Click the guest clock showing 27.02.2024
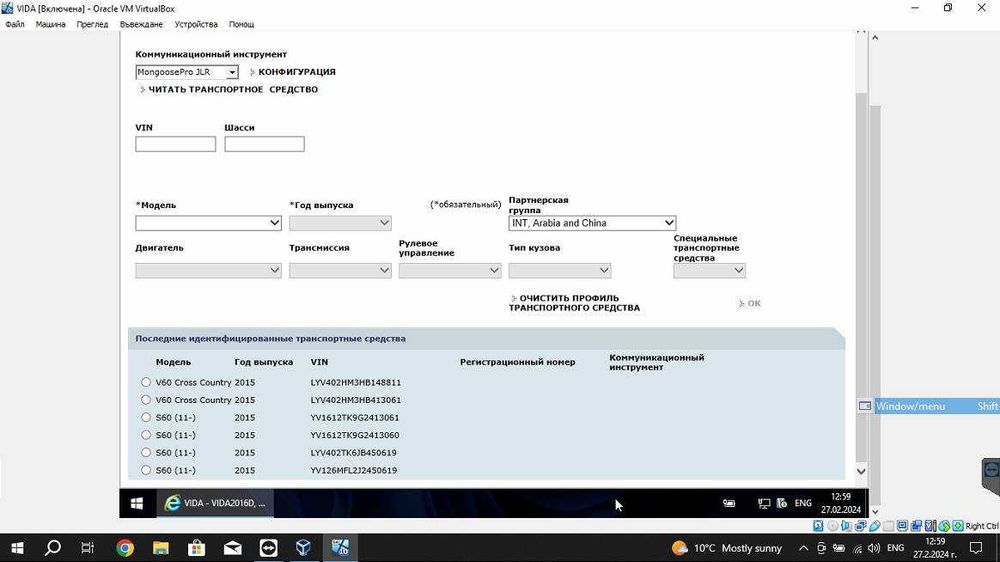The width and height of the screenshot is (1000, 562). 841,503
